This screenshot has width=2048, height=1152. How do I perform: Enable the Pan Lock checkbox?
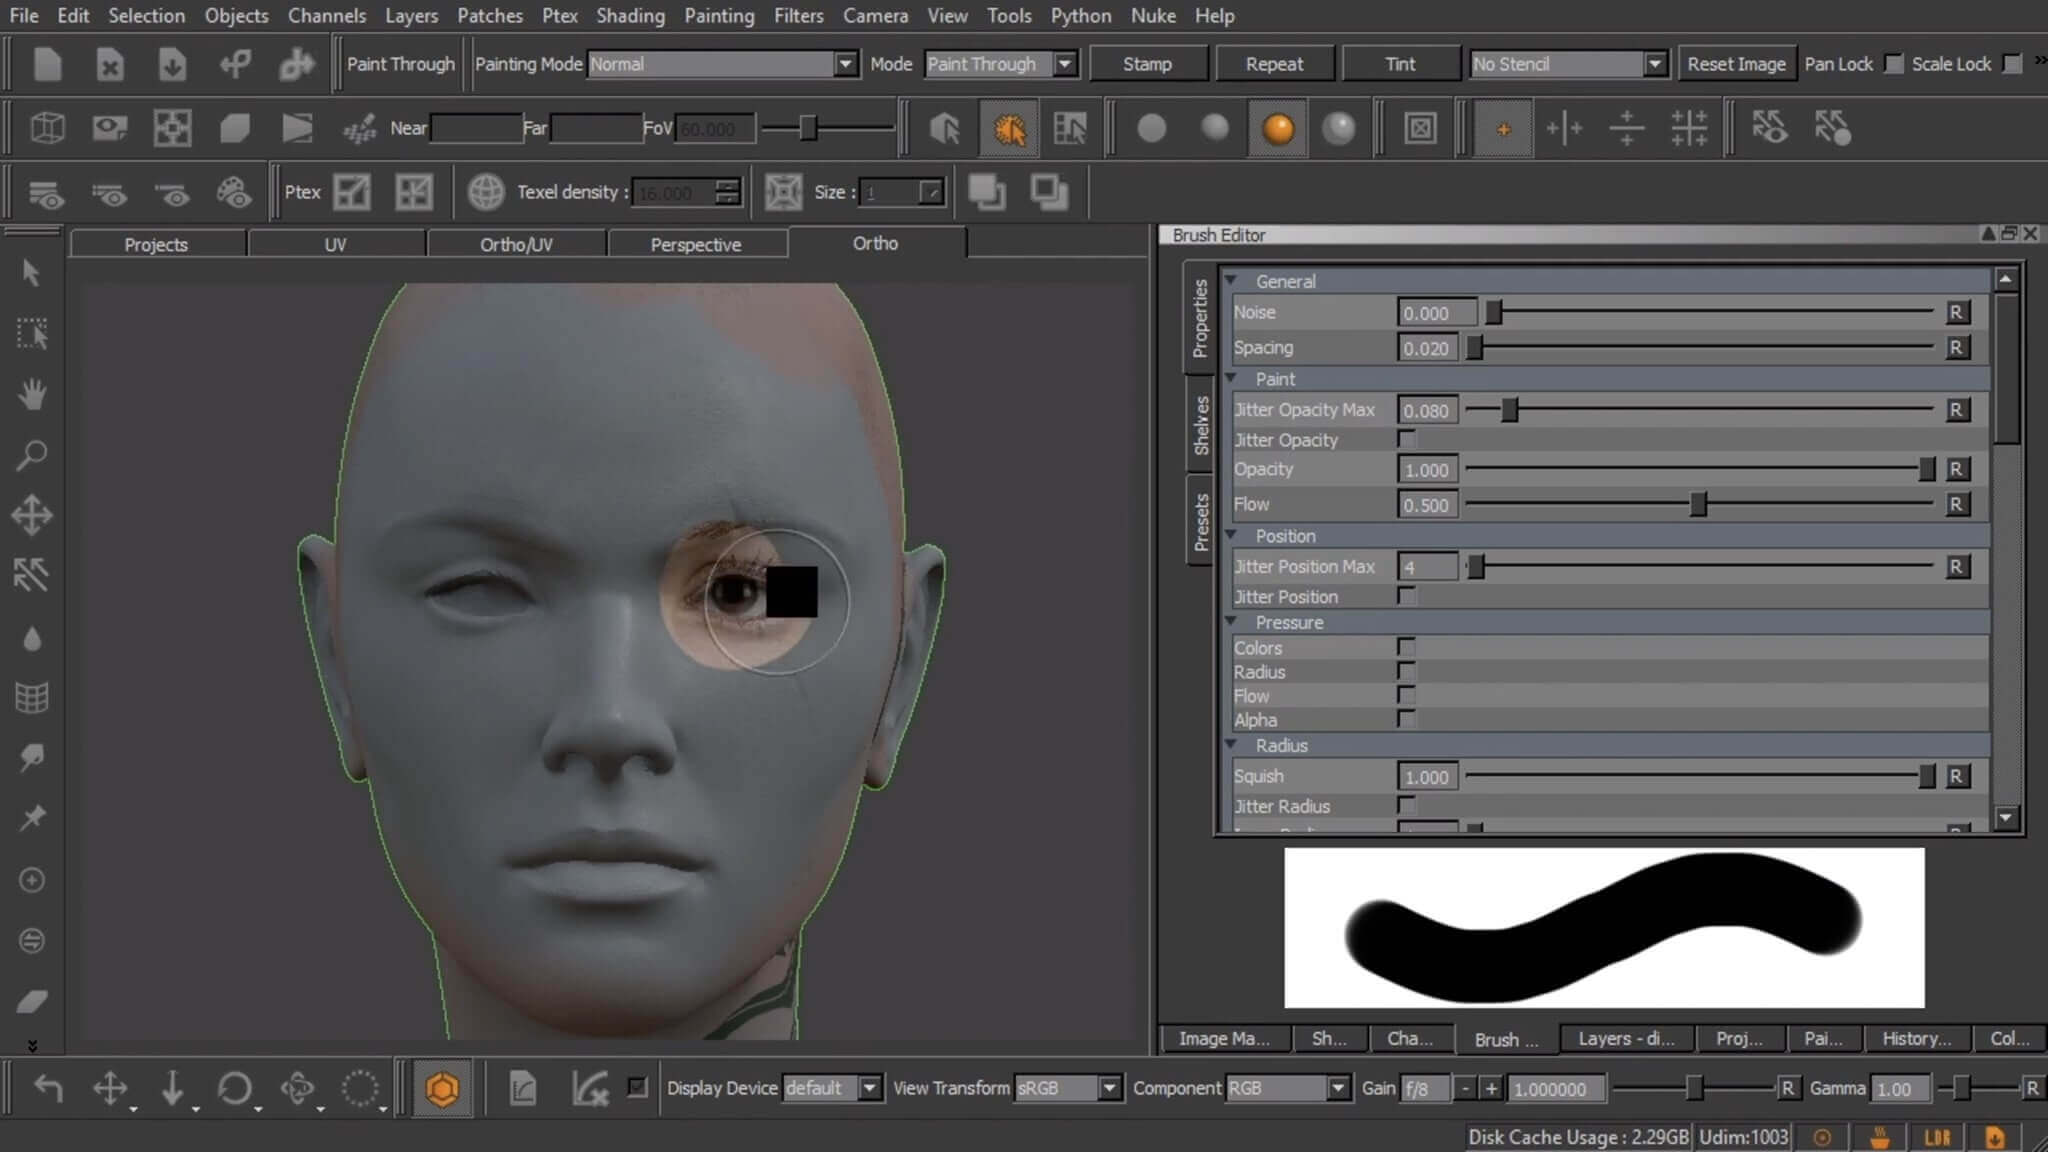point(1893,64)
